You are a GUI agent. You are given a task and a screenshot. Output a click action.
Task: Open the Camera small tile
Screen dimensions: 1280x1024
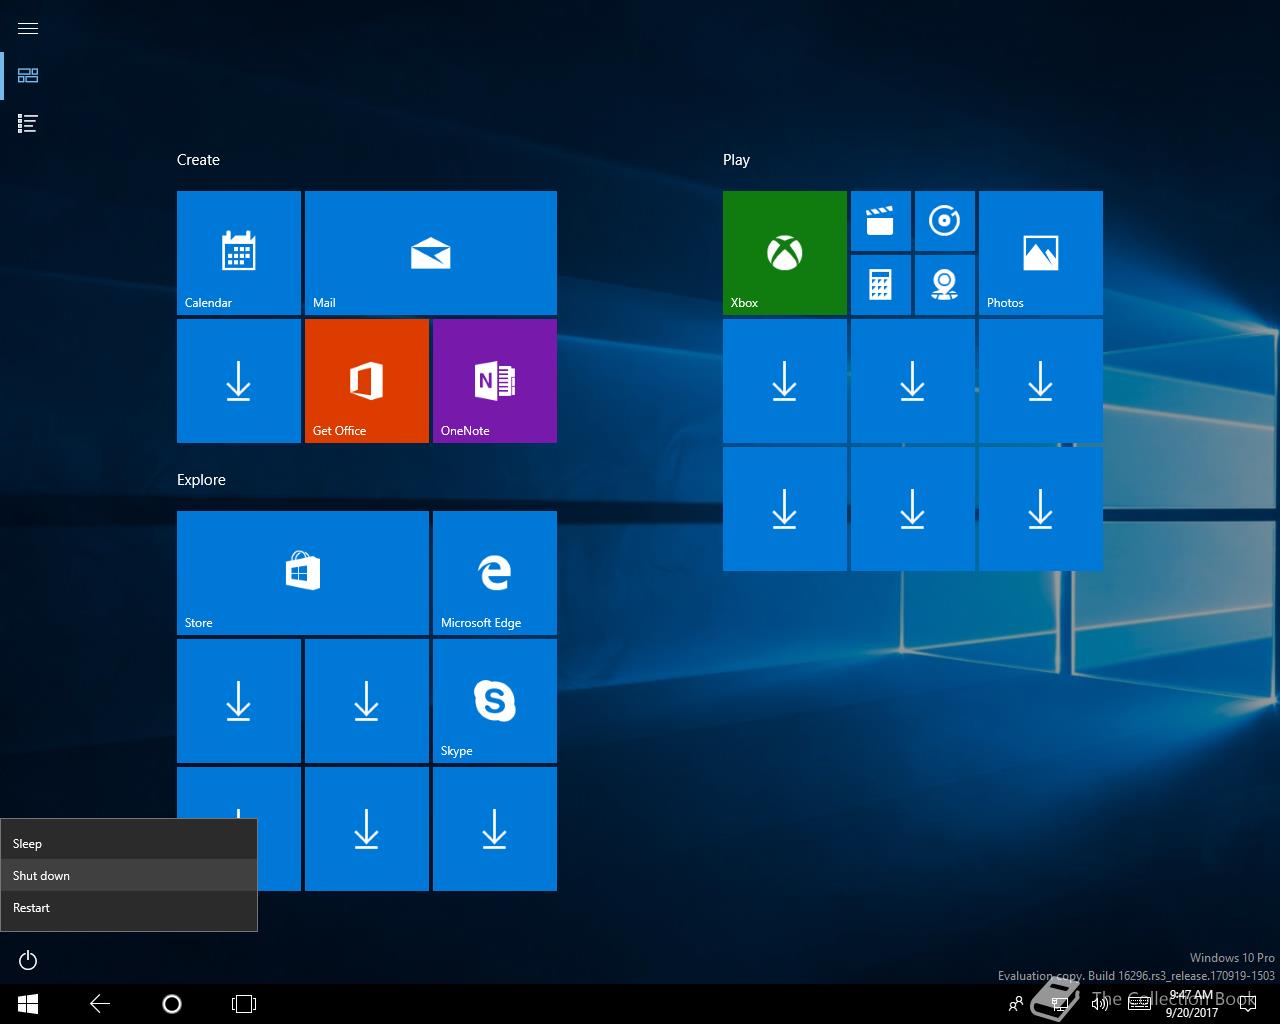[945, 285]
